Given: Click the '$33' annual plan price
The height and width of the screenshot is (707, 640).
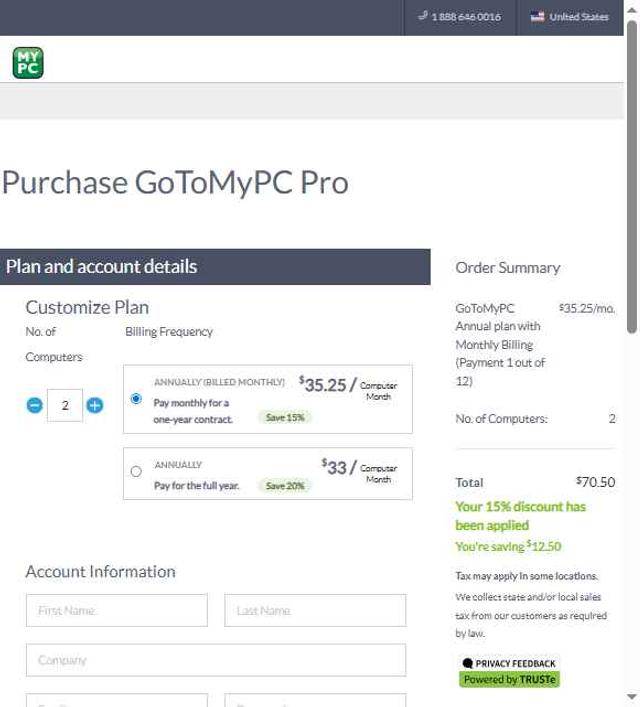Looking at the screenshot, I should pos(334,467).
